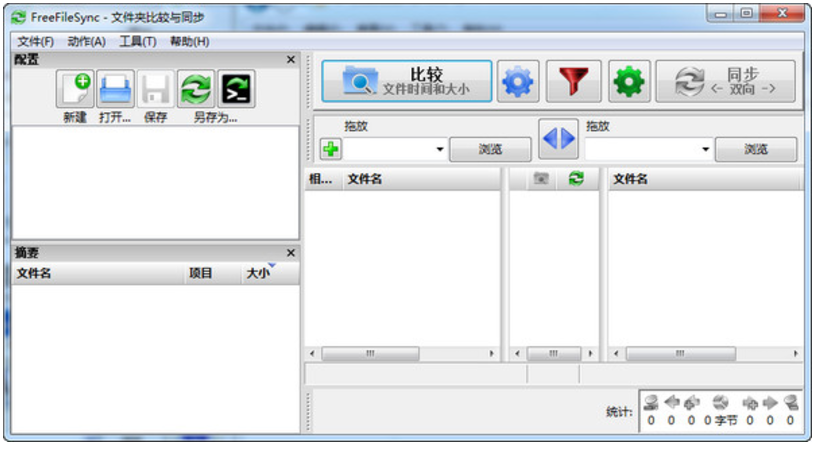Expand the right folder path dropdown

point(705,150)
